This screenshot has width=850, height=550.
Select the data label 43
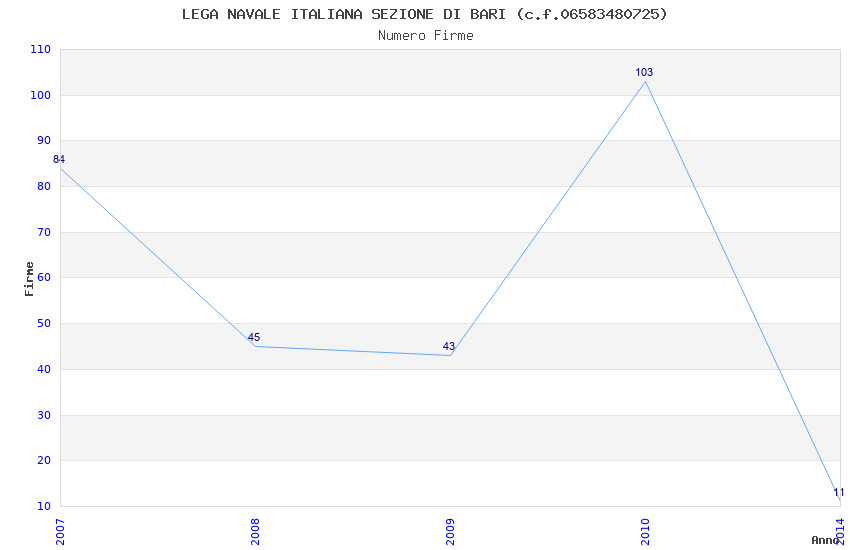click(449, 346)
